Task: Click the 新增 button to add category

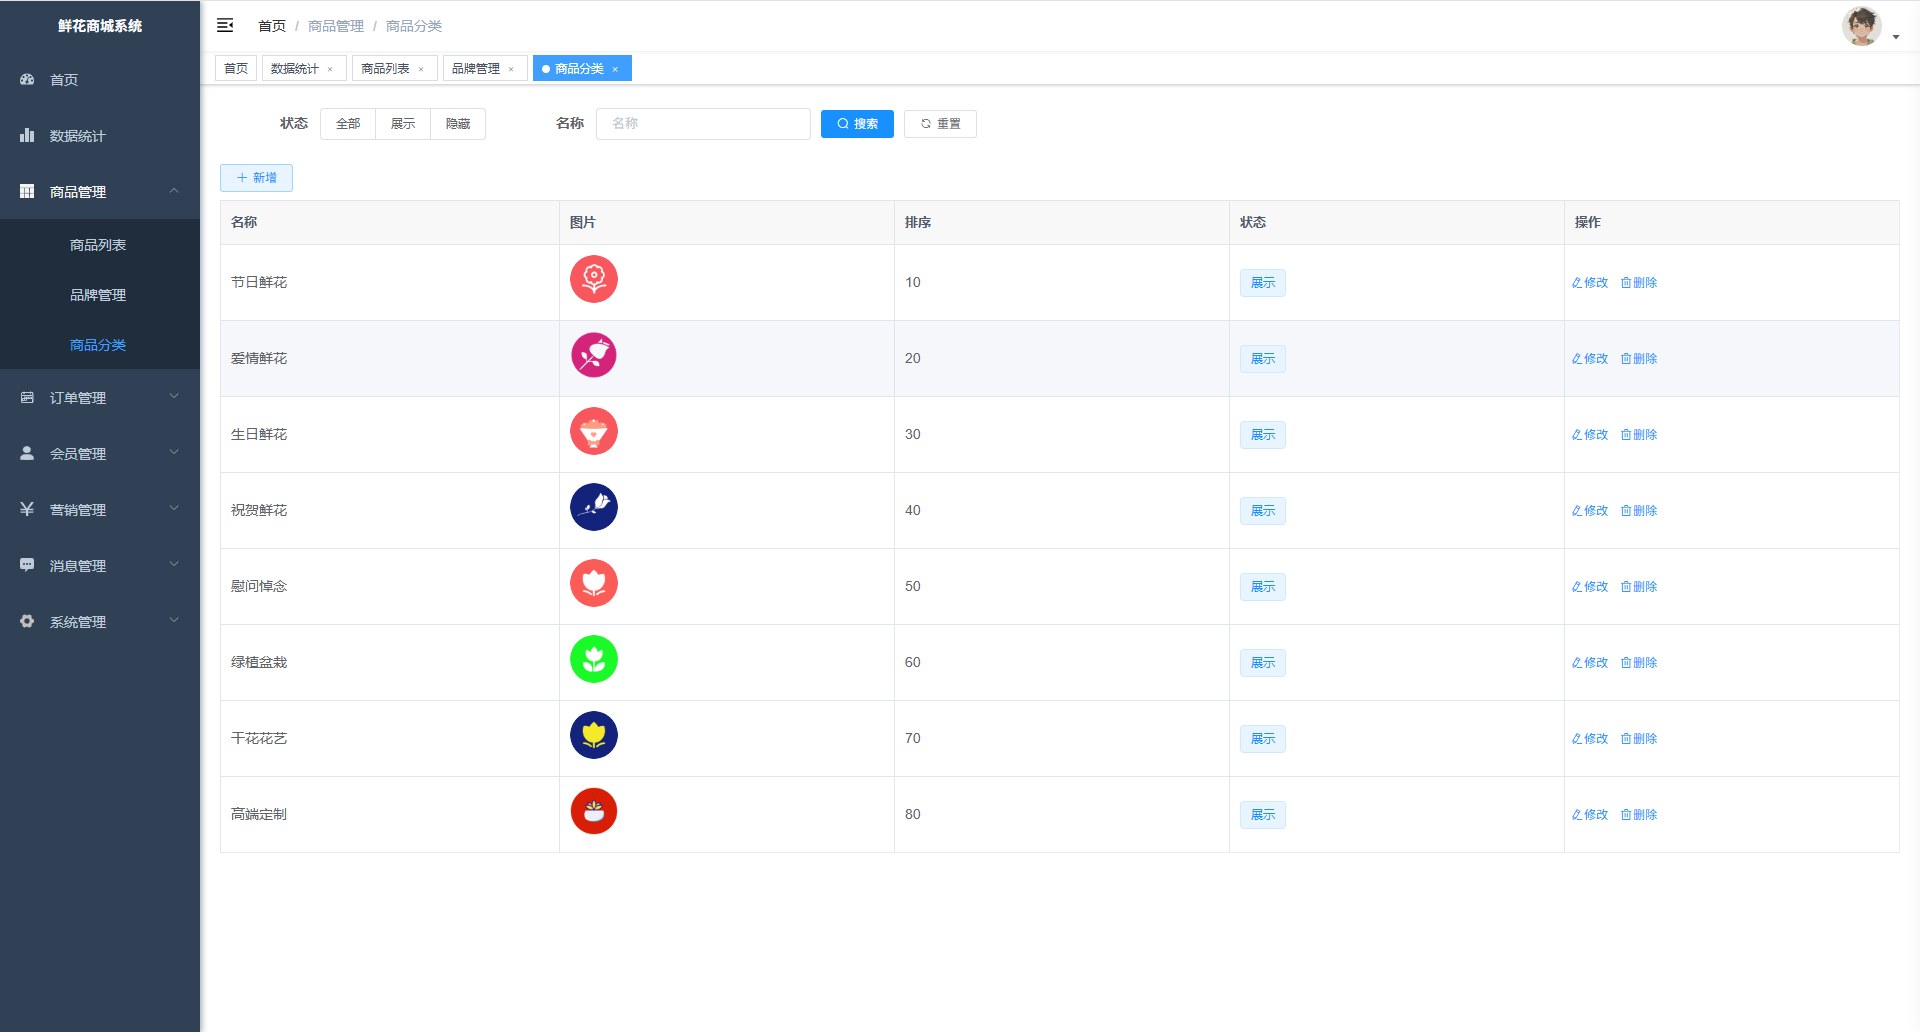Action: pyautogui.click(x=256, y=178)
